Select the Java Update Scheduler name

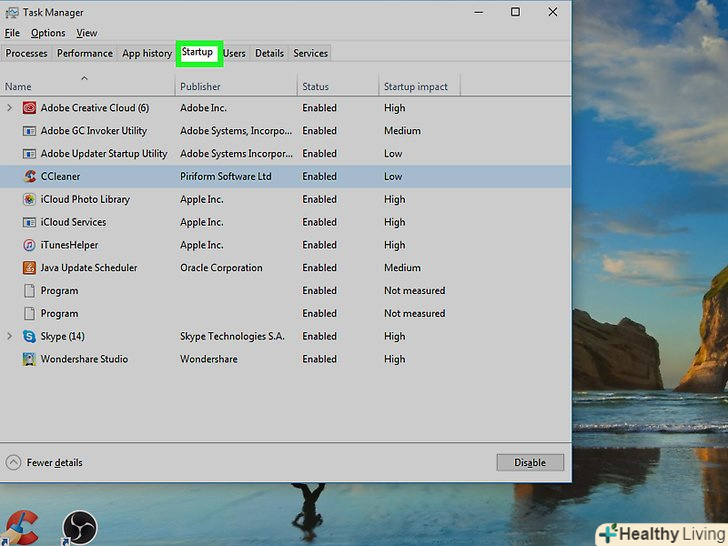89,268
